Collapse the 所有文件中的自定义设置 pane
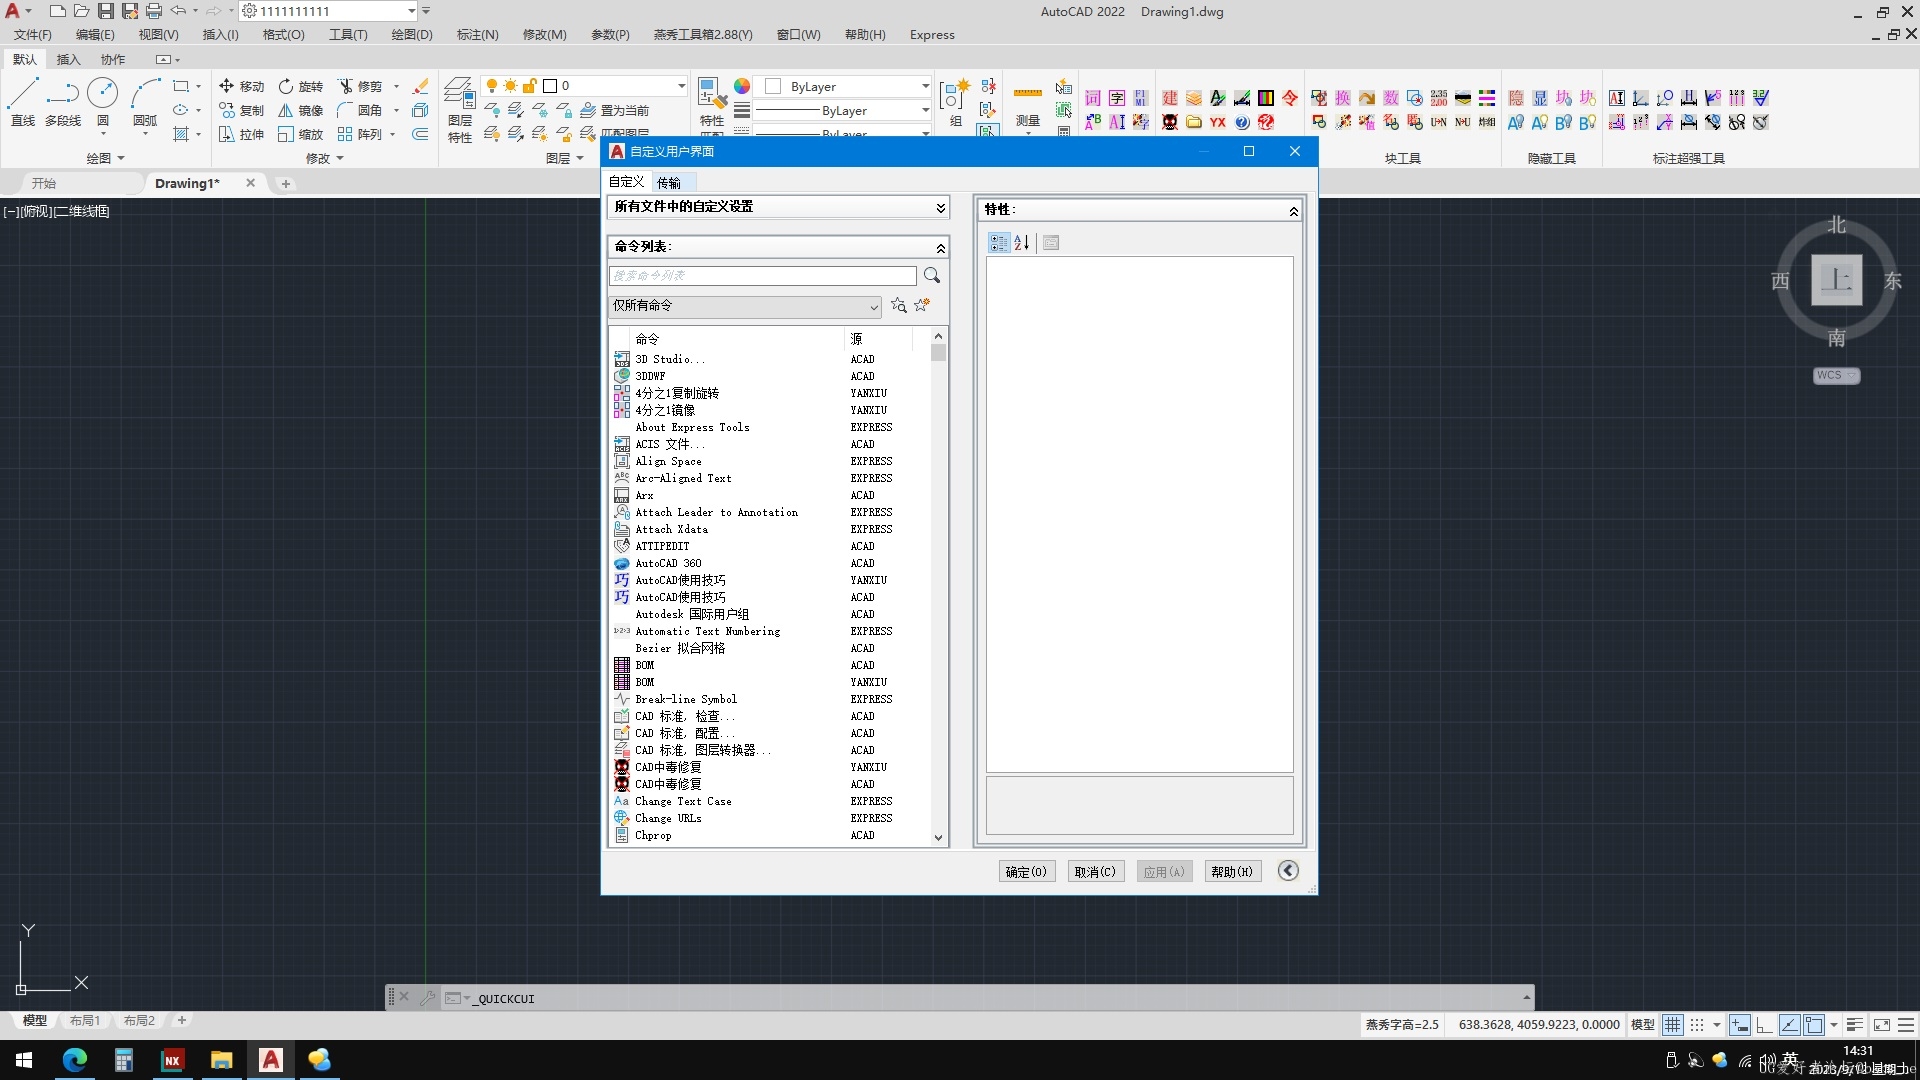This screenshot has height=1080, width=1920. pos(940,207)
